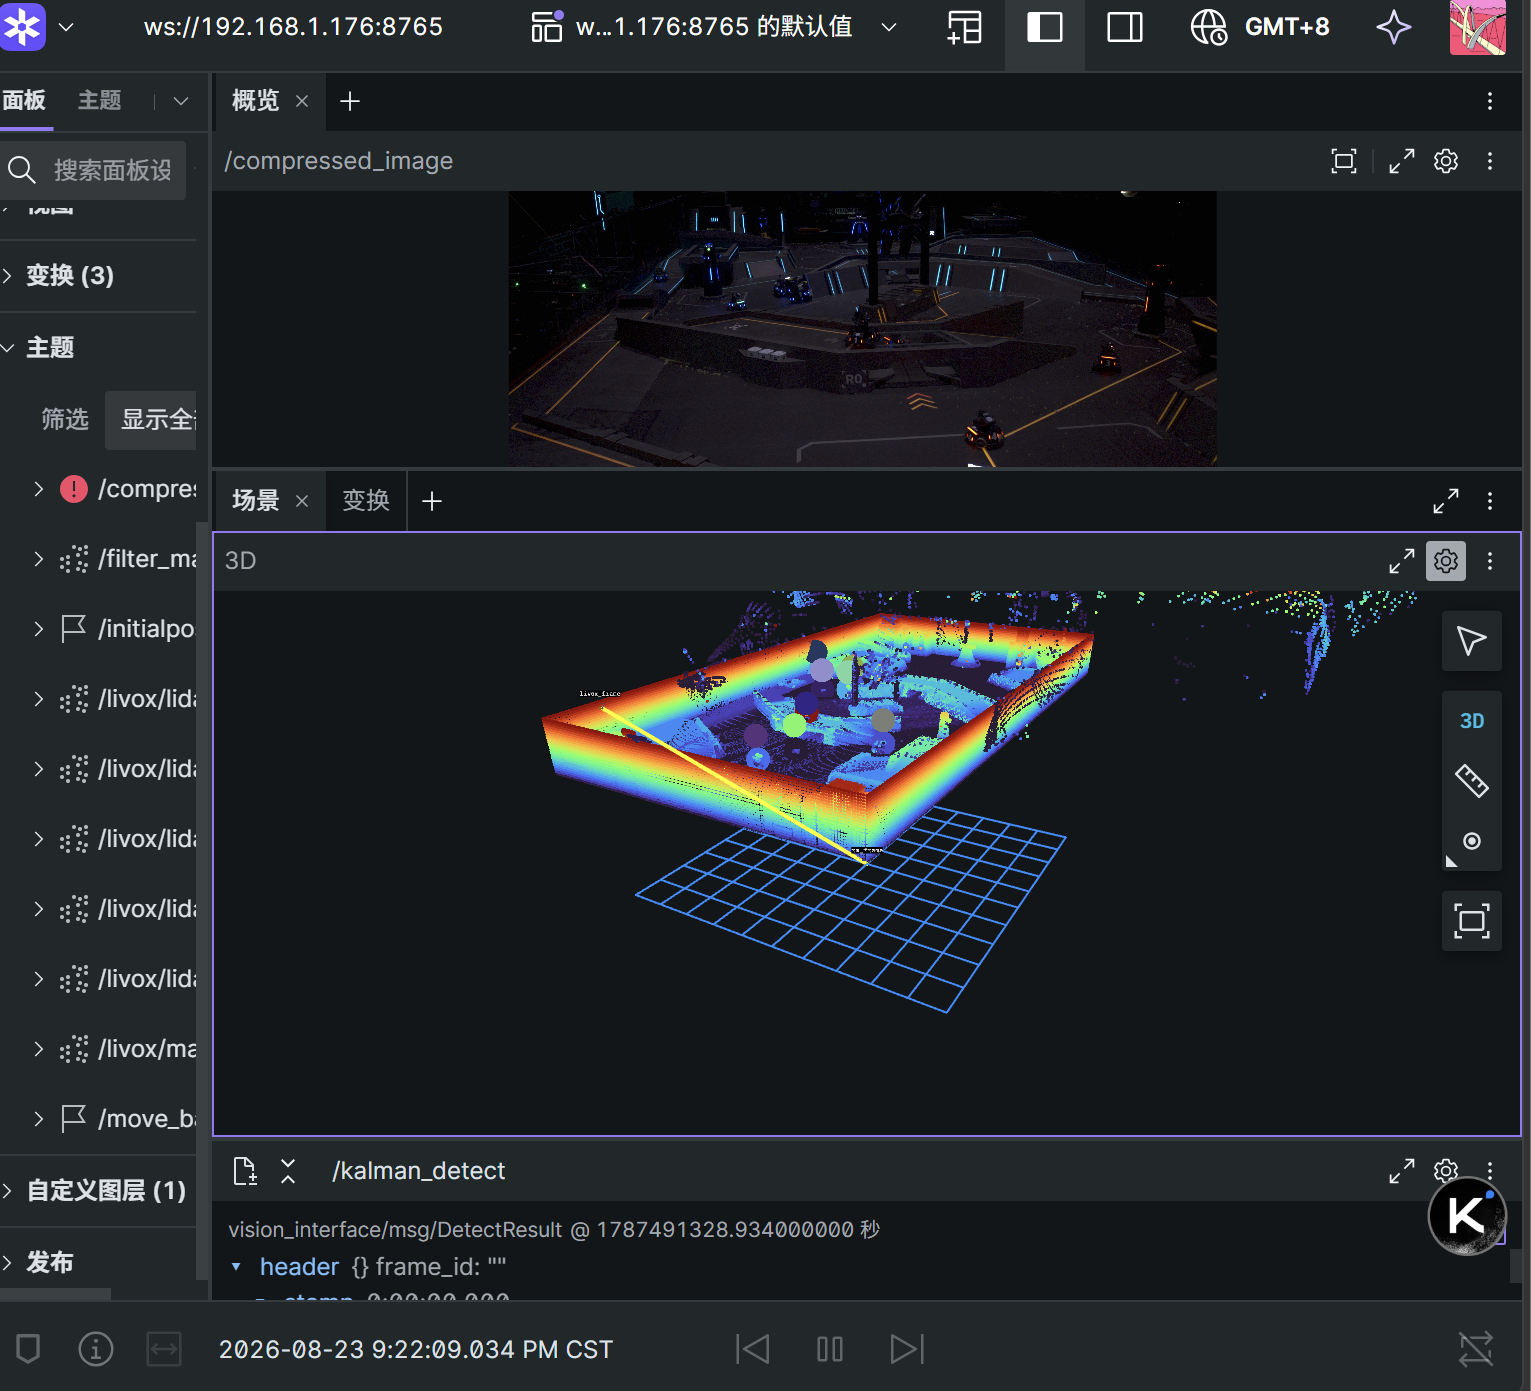The width and height of the screenshot is (1531, 1391).
Task: Pause playback with the pause button
Action: click(829, 1349)
